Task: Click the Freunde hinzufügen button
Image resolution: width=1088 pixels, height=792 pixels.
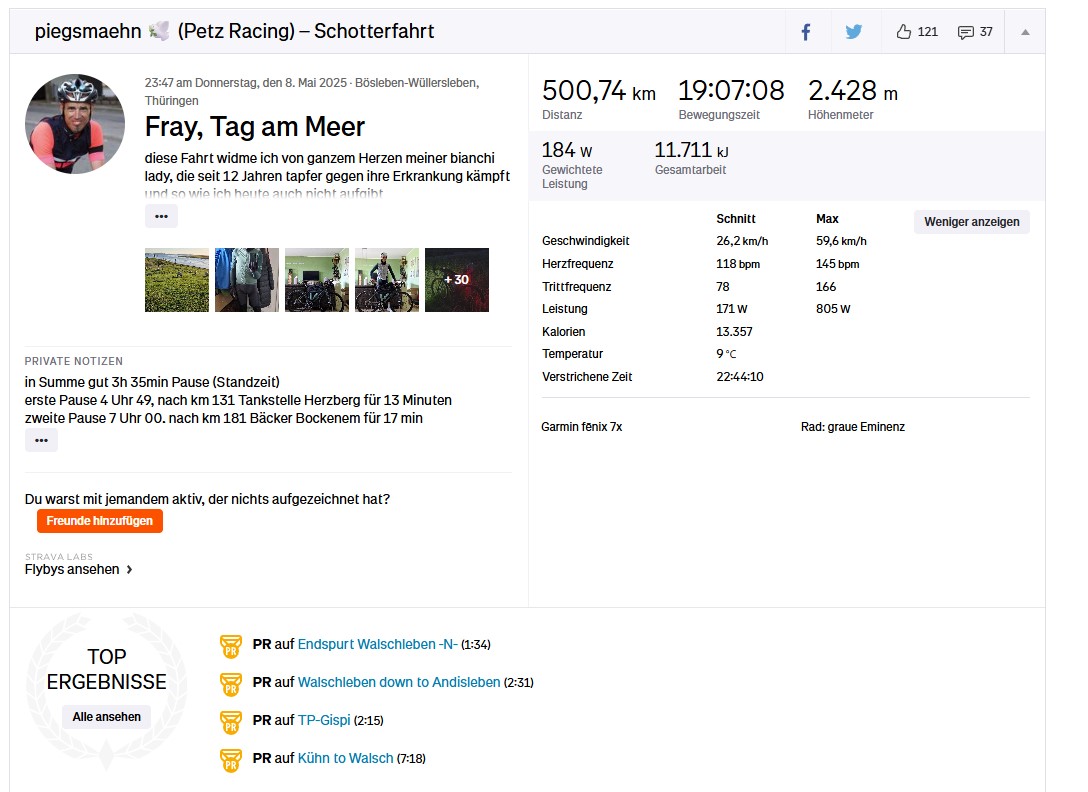Action: pyautogui.click(x=99, y=521)
